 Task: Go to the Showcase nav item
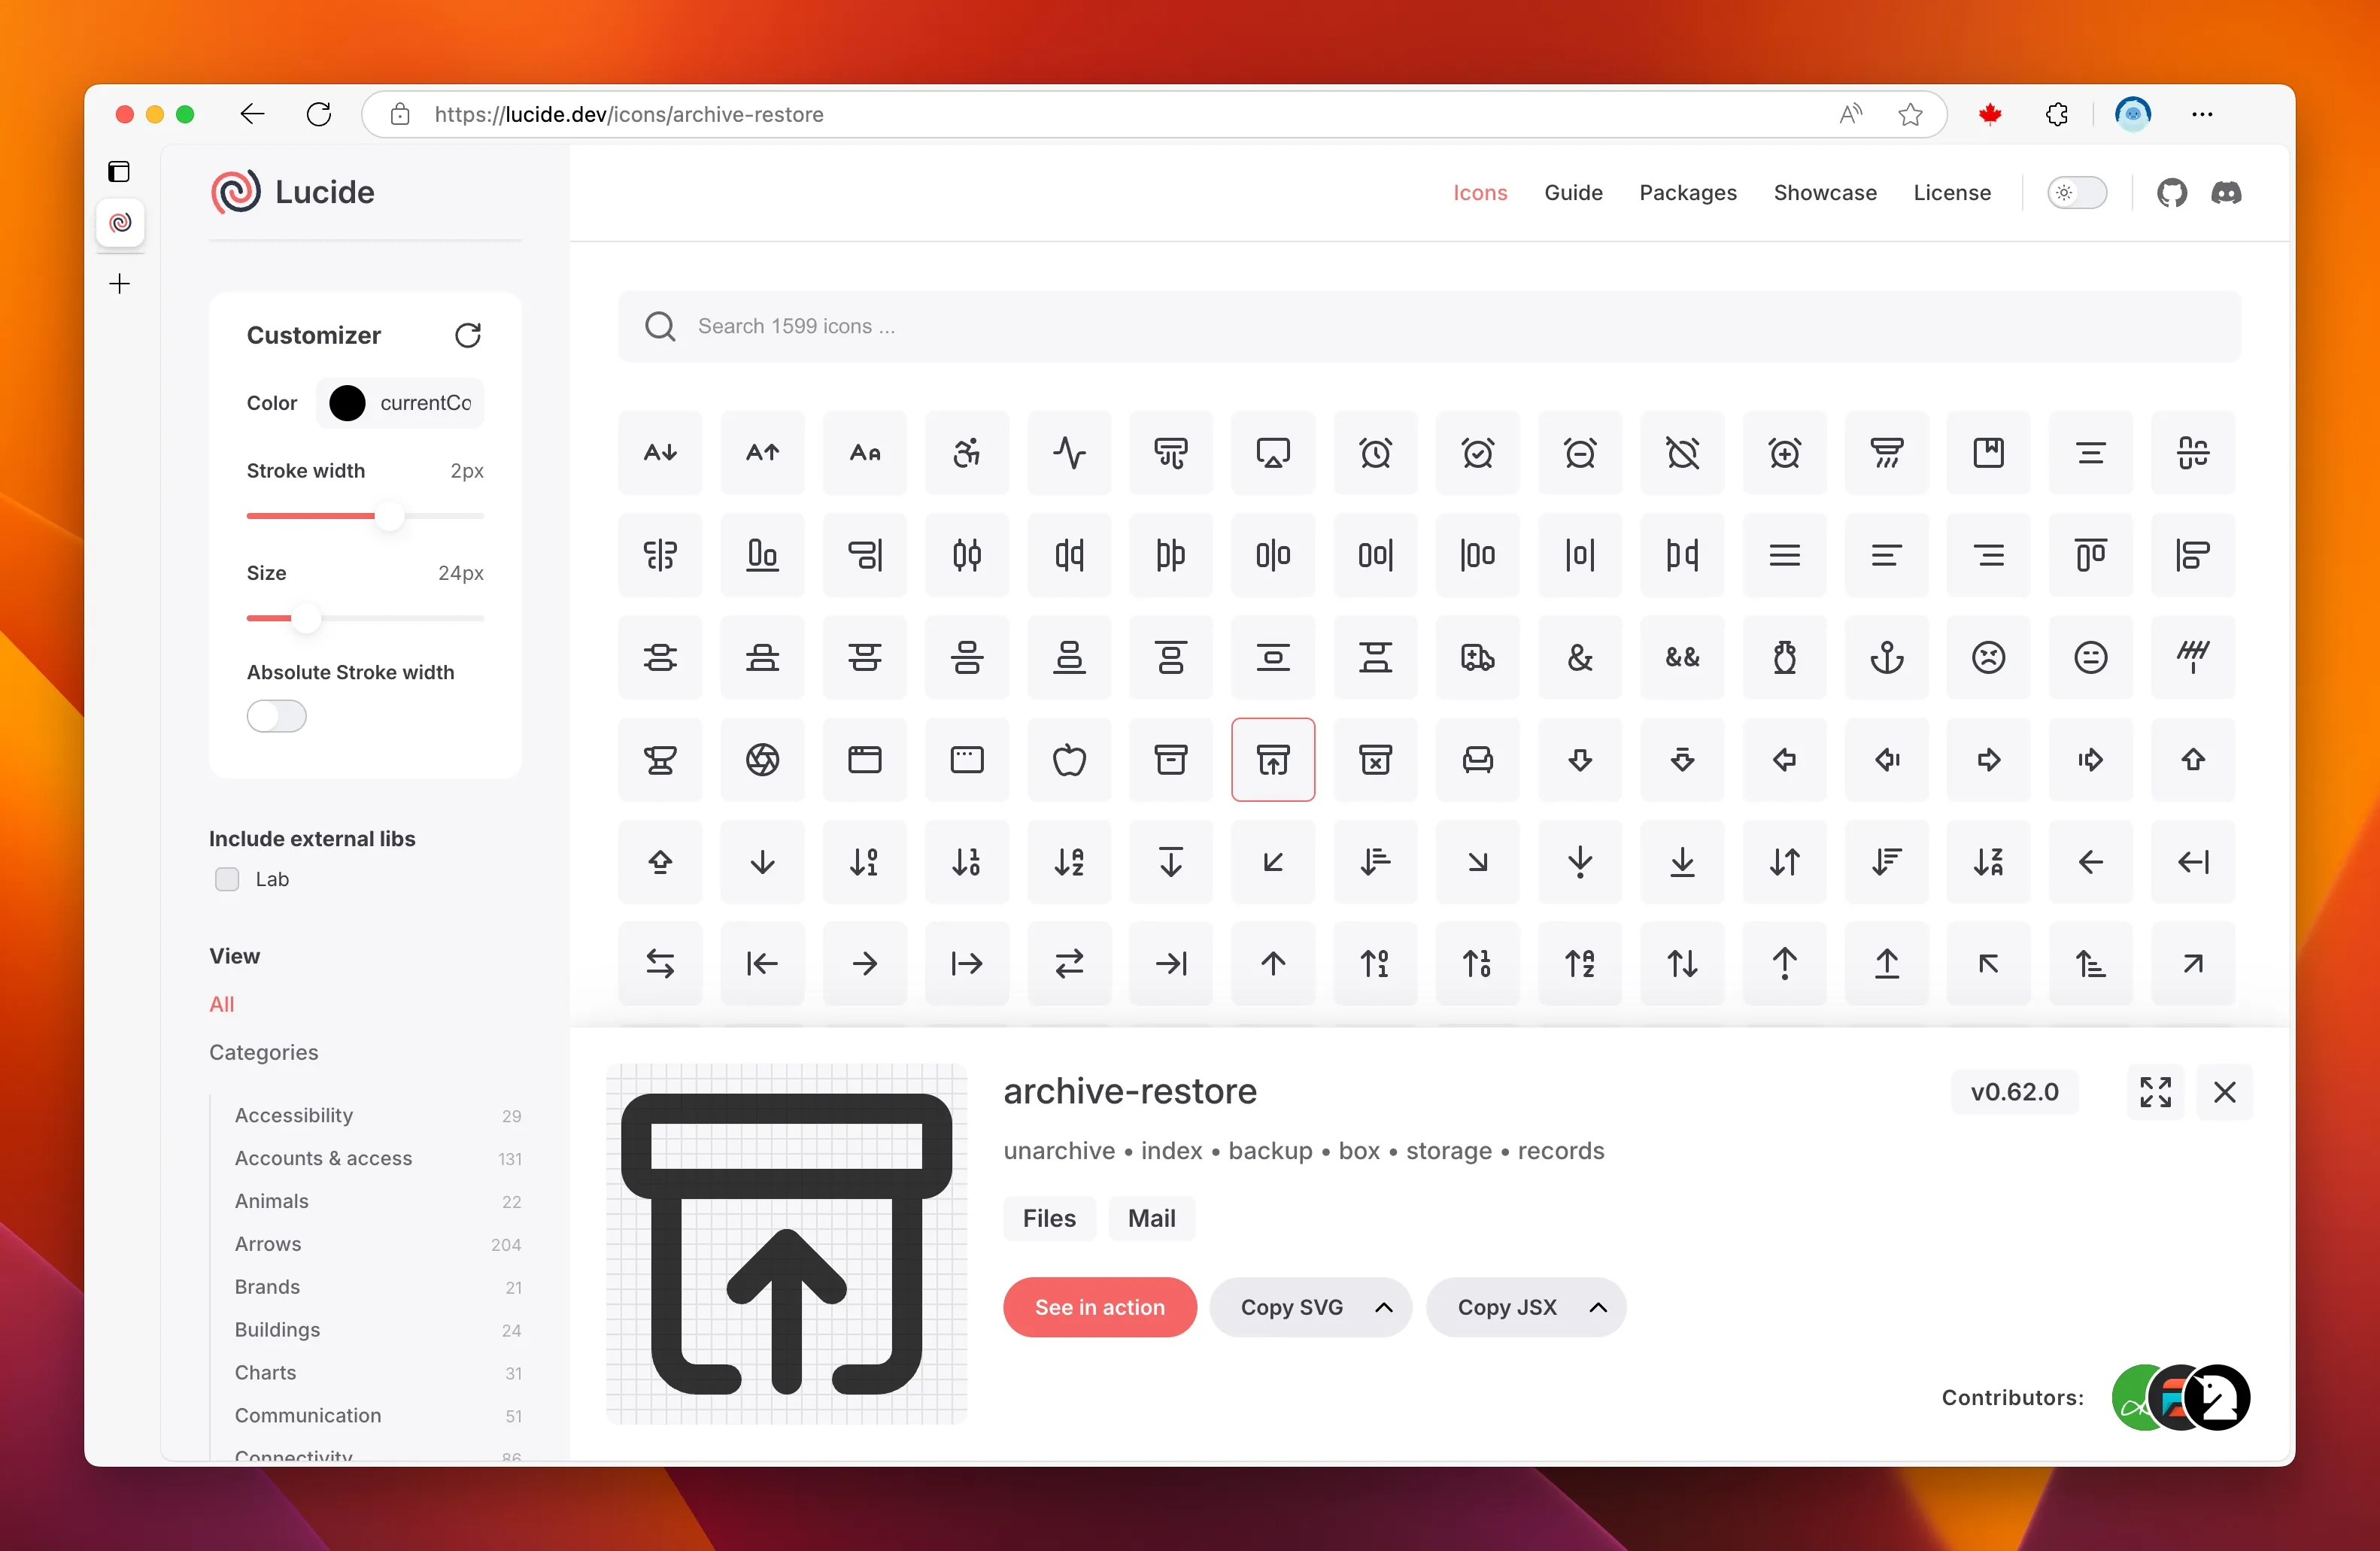click(1825, 192)
